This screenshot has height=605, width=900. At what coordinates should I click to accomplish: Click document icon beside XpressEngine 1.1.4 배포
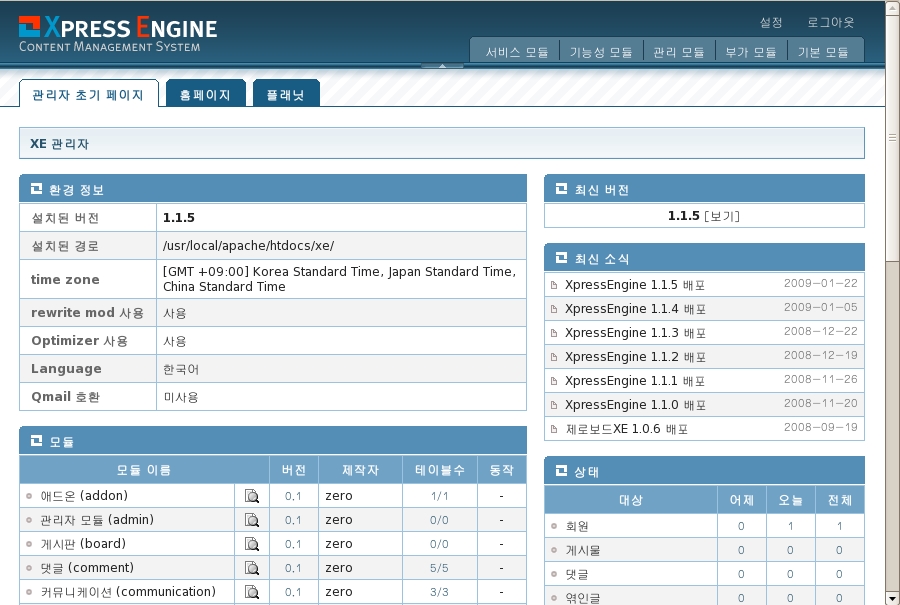tap(554, 309)
